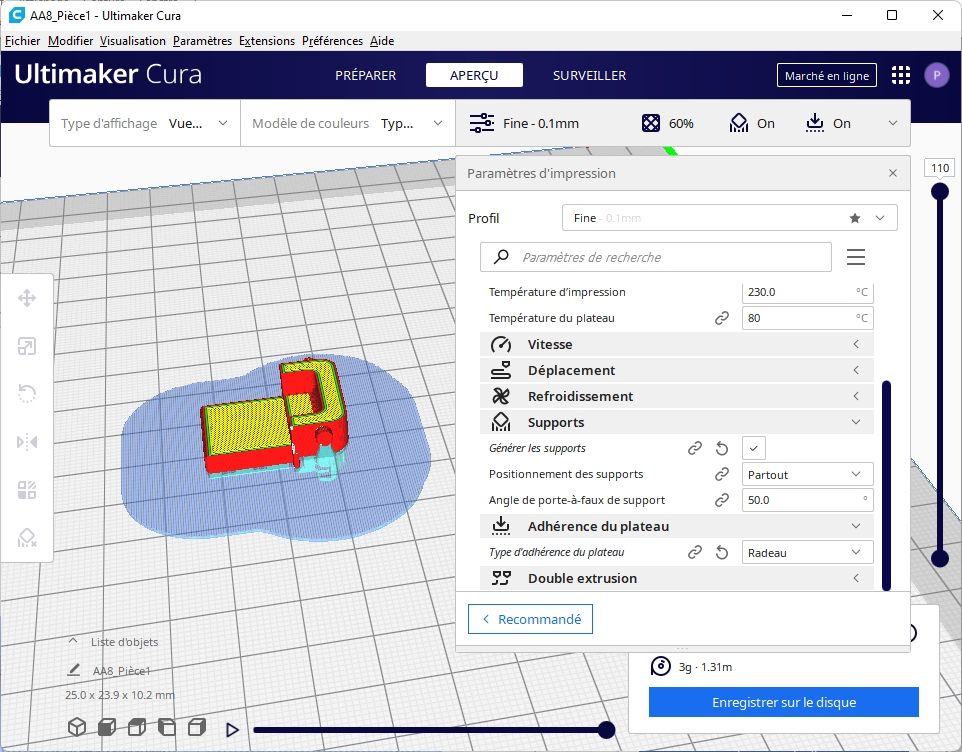Select the Scale tool in left toolbar

pos(27,347)
